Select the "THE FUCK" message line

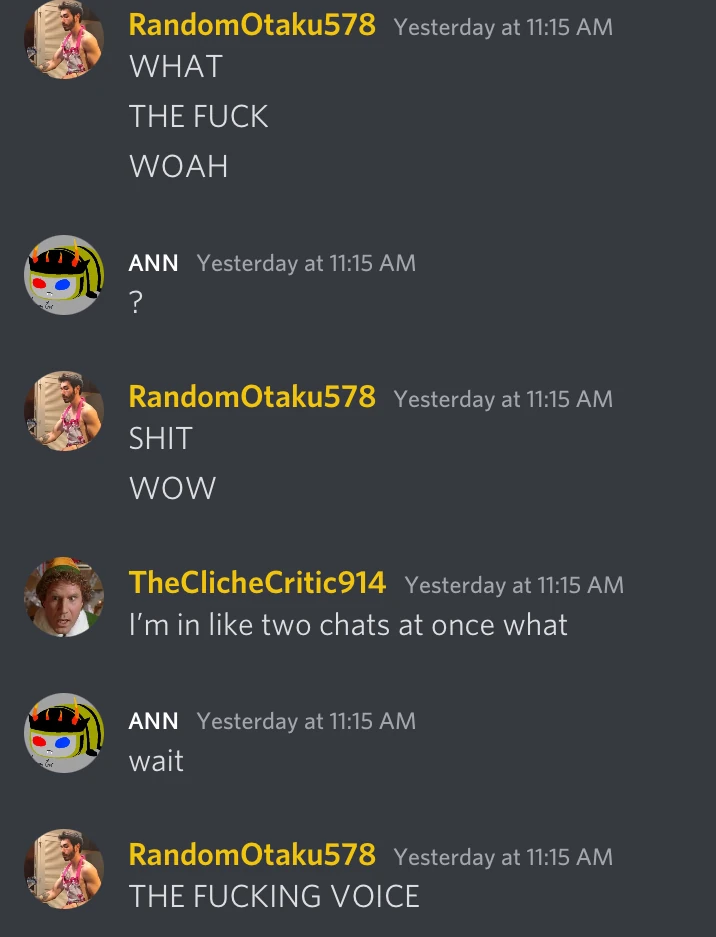pos(198,116)
